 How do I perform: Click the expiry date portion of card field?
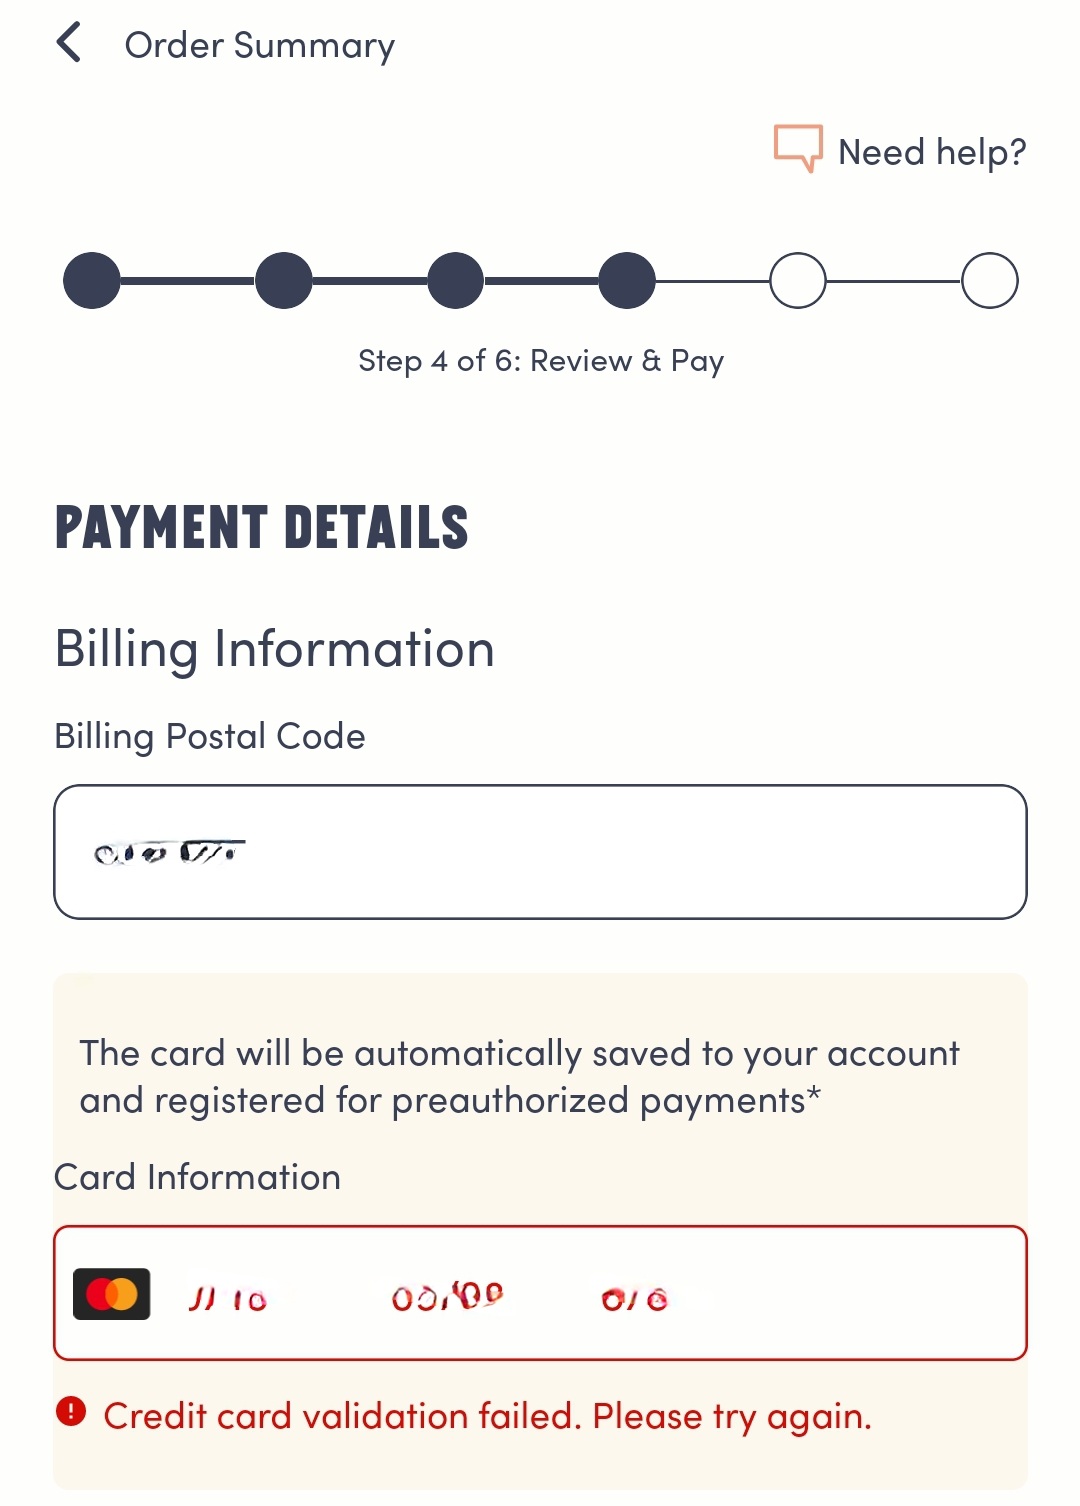pyautogui.click(x=447, y=1297)
